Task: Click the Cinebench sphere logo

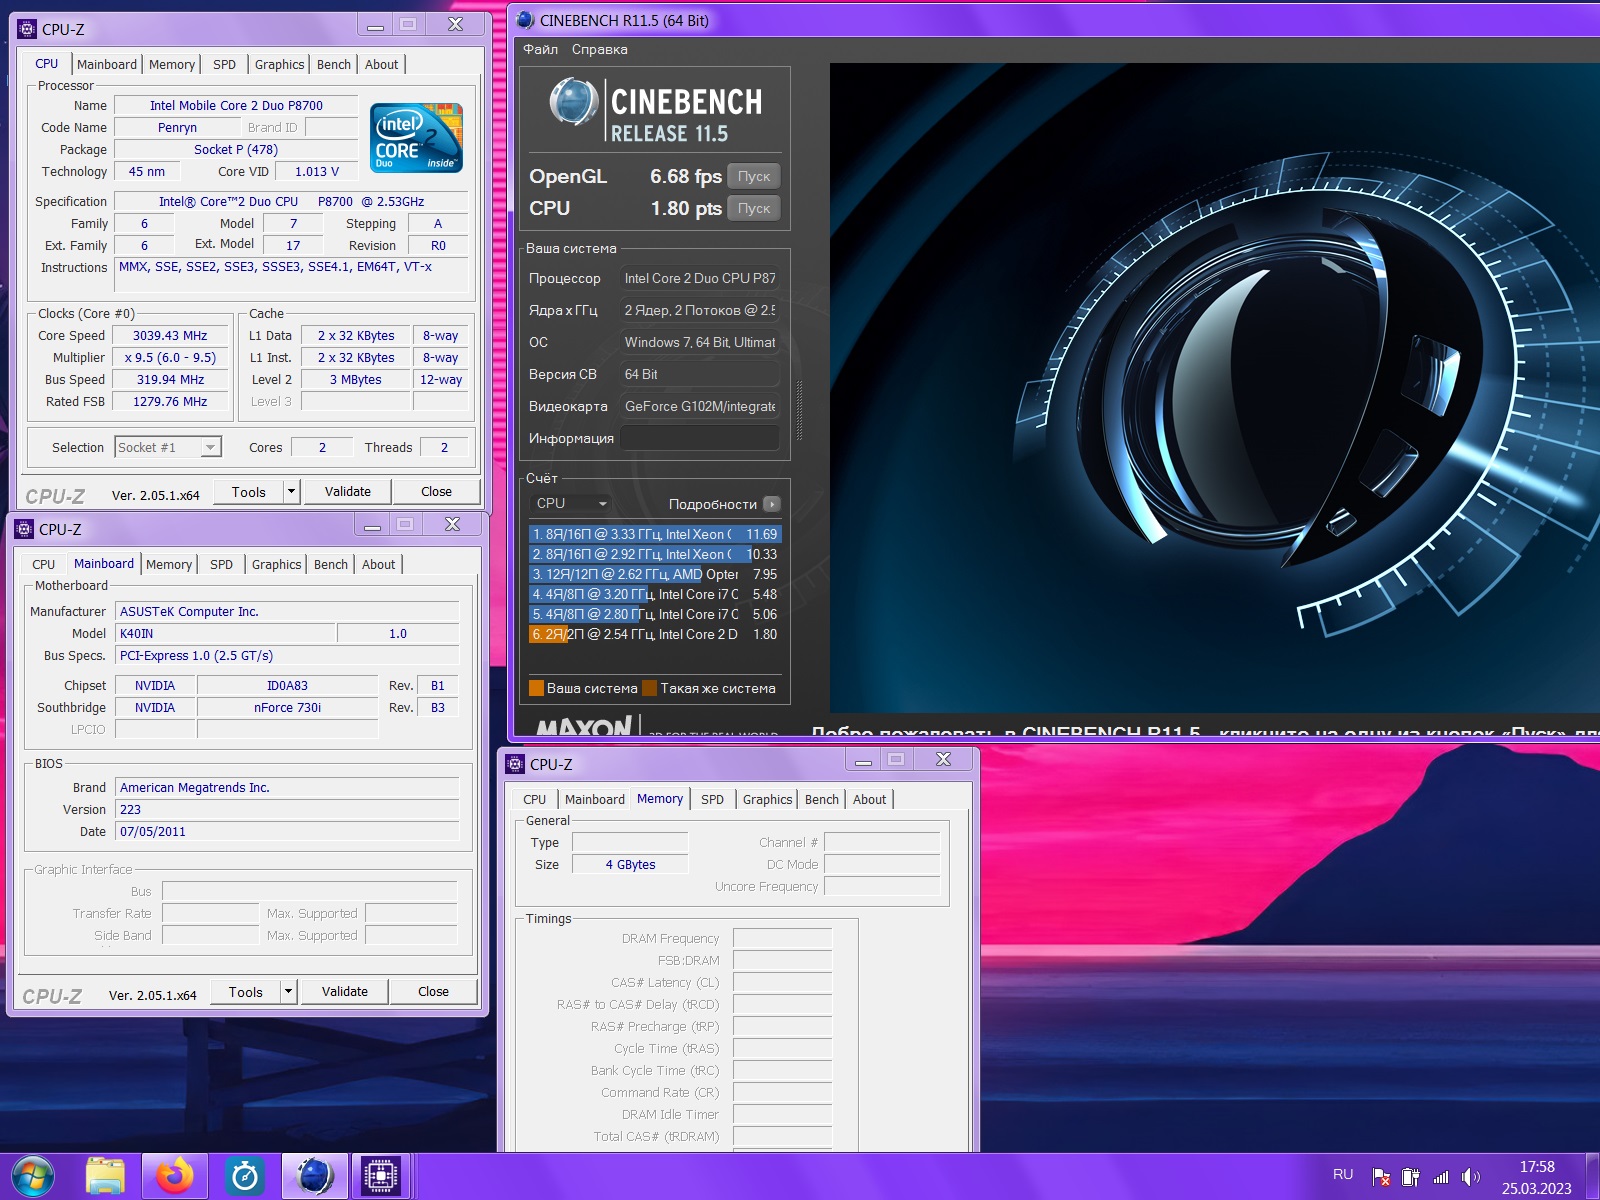Action: [574, 103]
